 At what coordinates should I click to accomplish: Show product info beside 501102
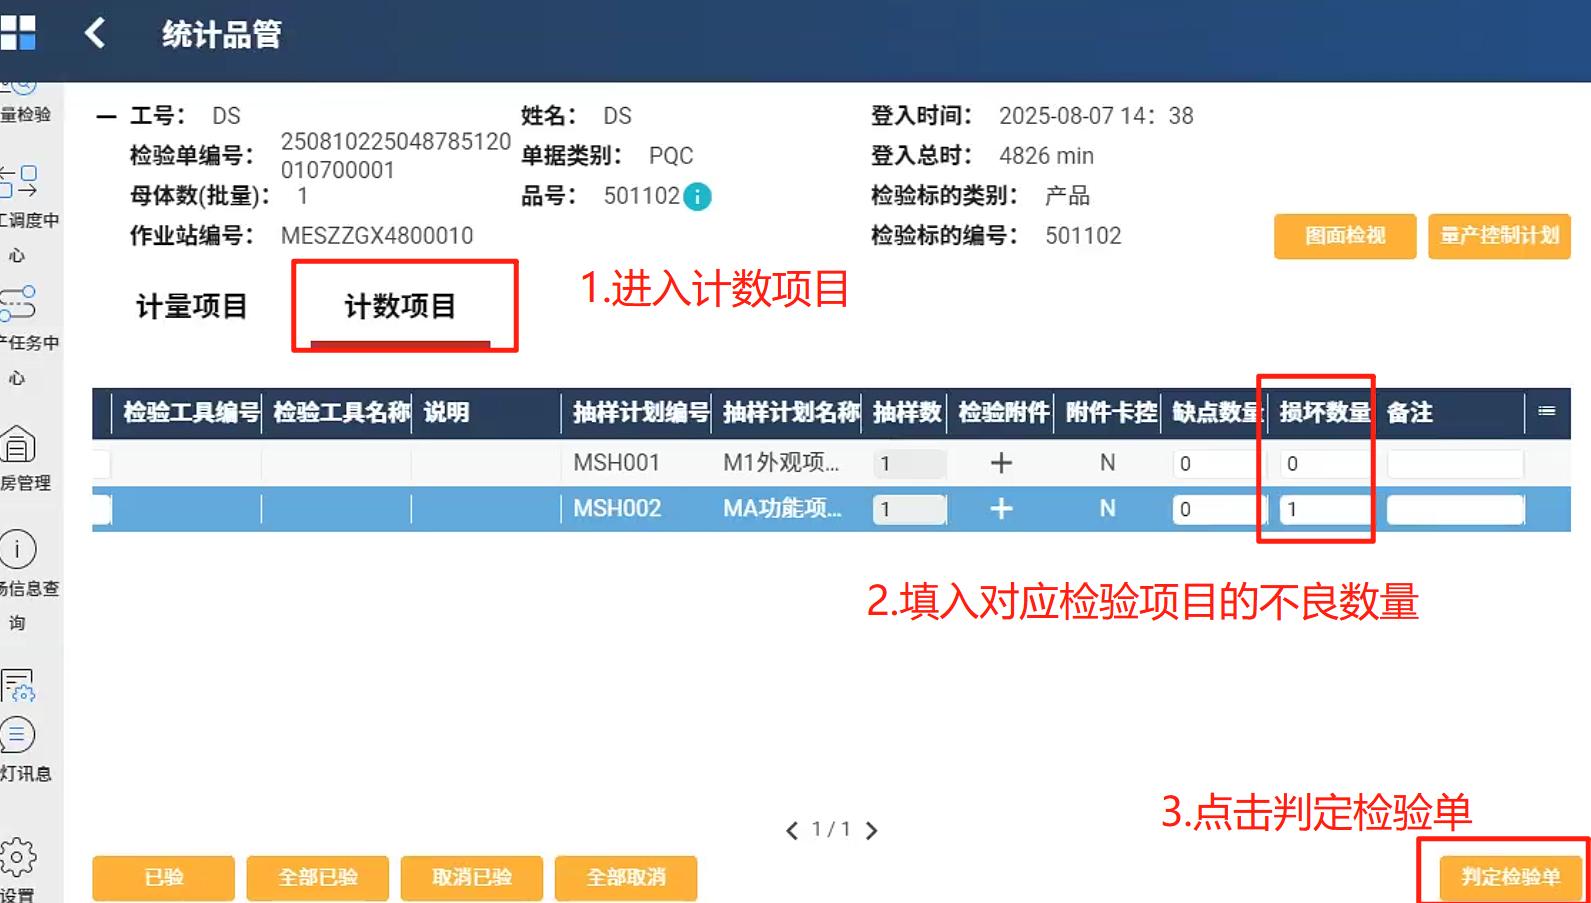point(697,197)
